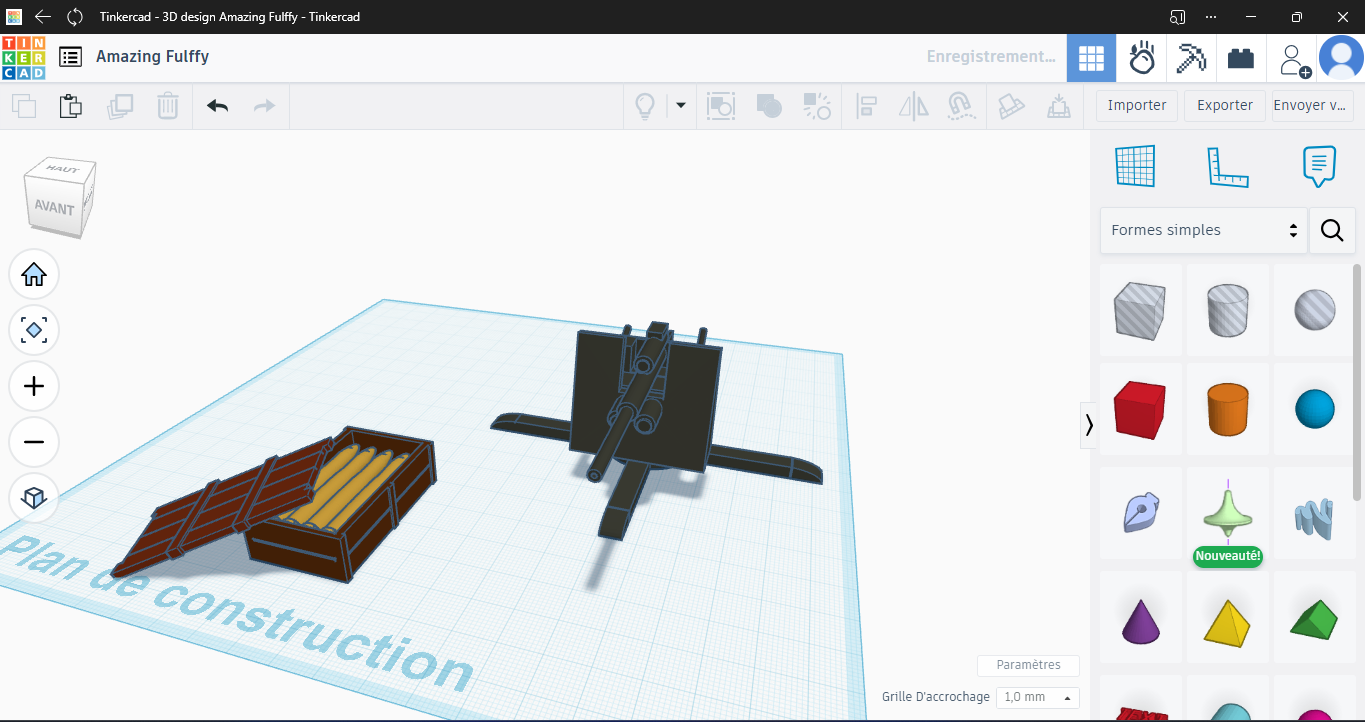Switch to the Bricks mode
This screenshot has height=722, width=1365.
pyautogui.click(x=1241, y=58)
